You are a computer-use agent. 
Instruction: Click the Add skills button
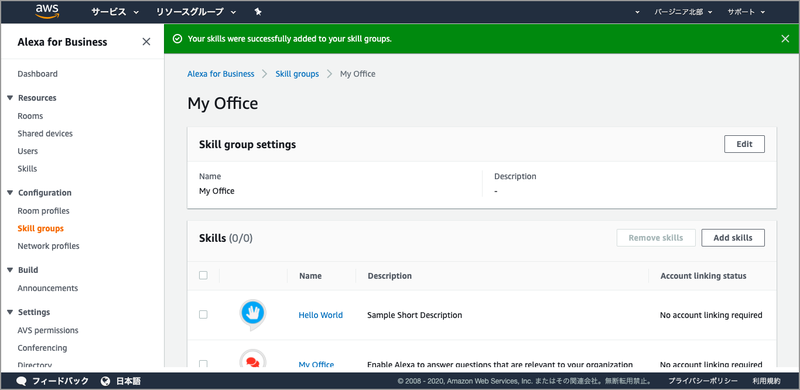pyautogui.click(x=733, y=238)
